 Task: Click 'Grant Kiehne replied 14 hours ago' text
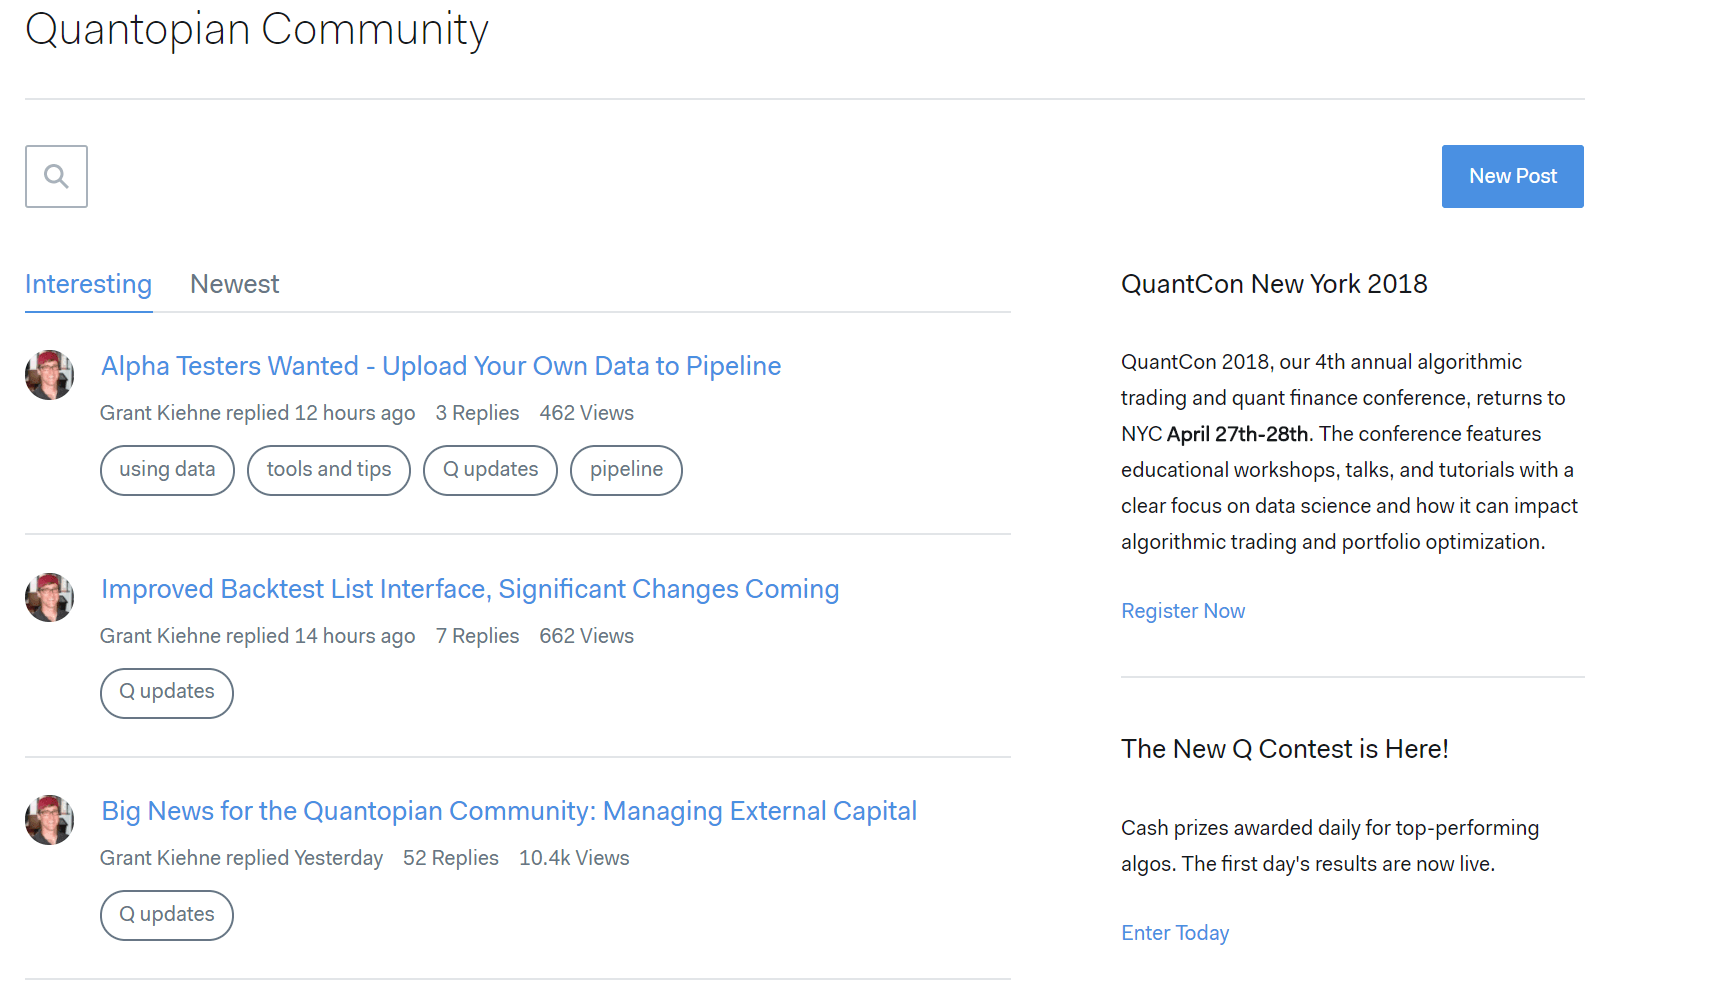[x=257, y=636]
